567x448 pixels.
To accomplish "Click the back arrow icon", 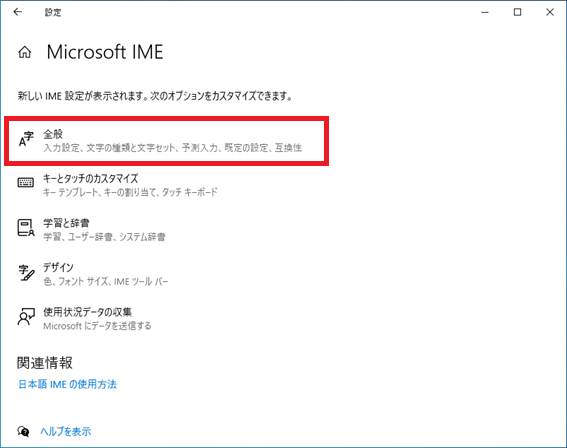I will pyautogui.click(x=17, y=12).
